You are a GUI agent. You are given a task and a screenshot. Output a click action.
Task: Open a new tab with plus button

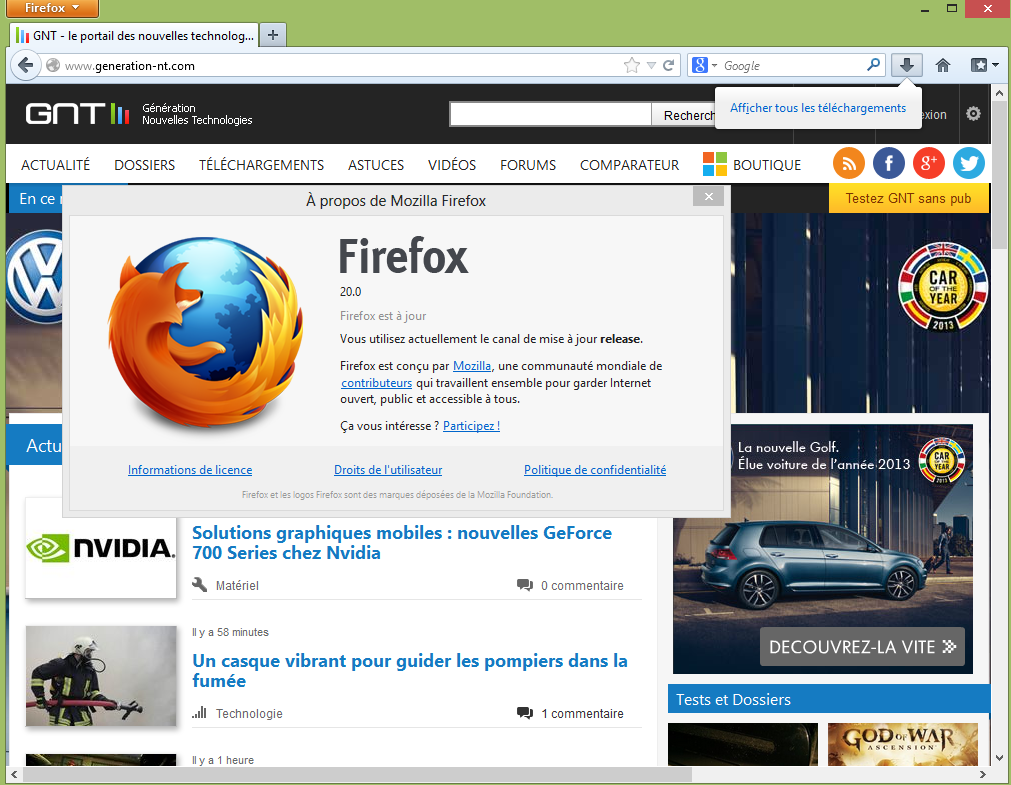pos(272,35)
